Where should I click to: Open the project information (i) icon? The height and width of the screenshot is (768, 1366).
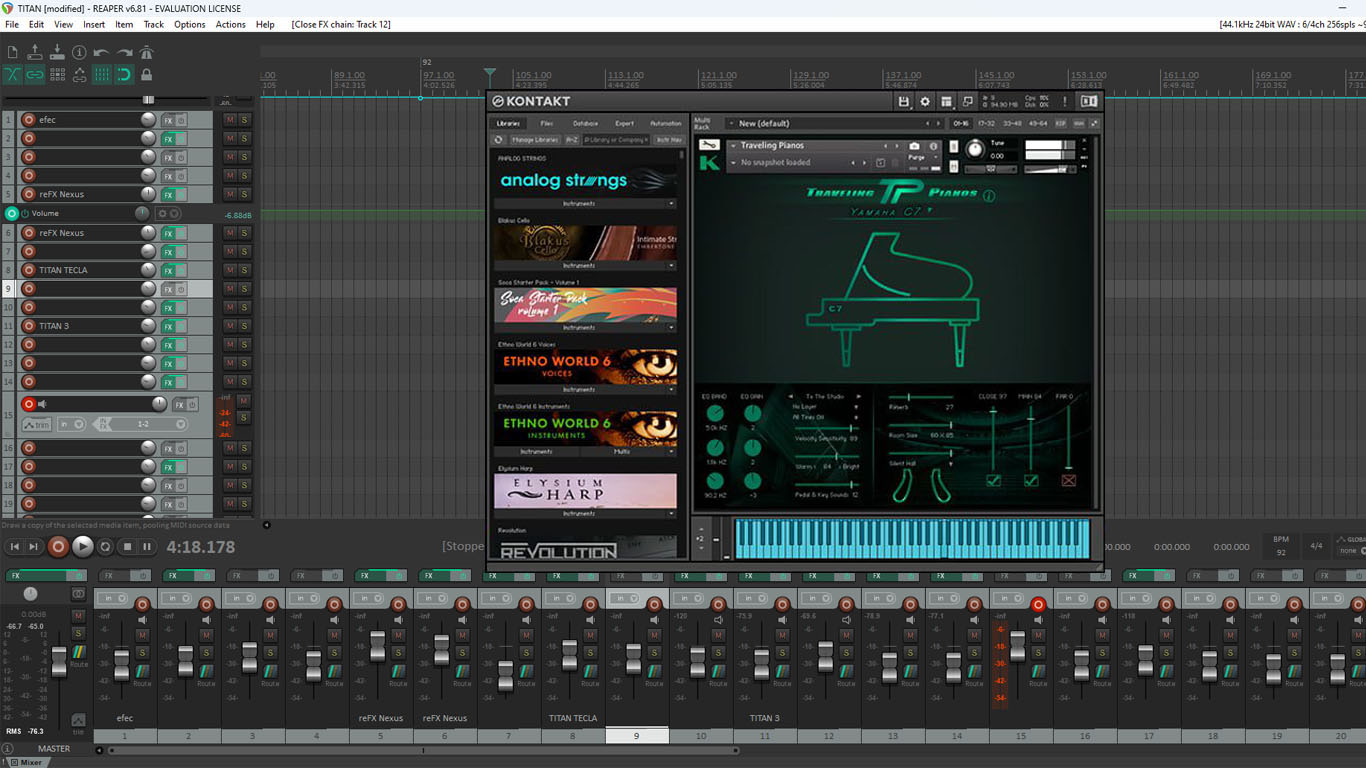point(79,52)
